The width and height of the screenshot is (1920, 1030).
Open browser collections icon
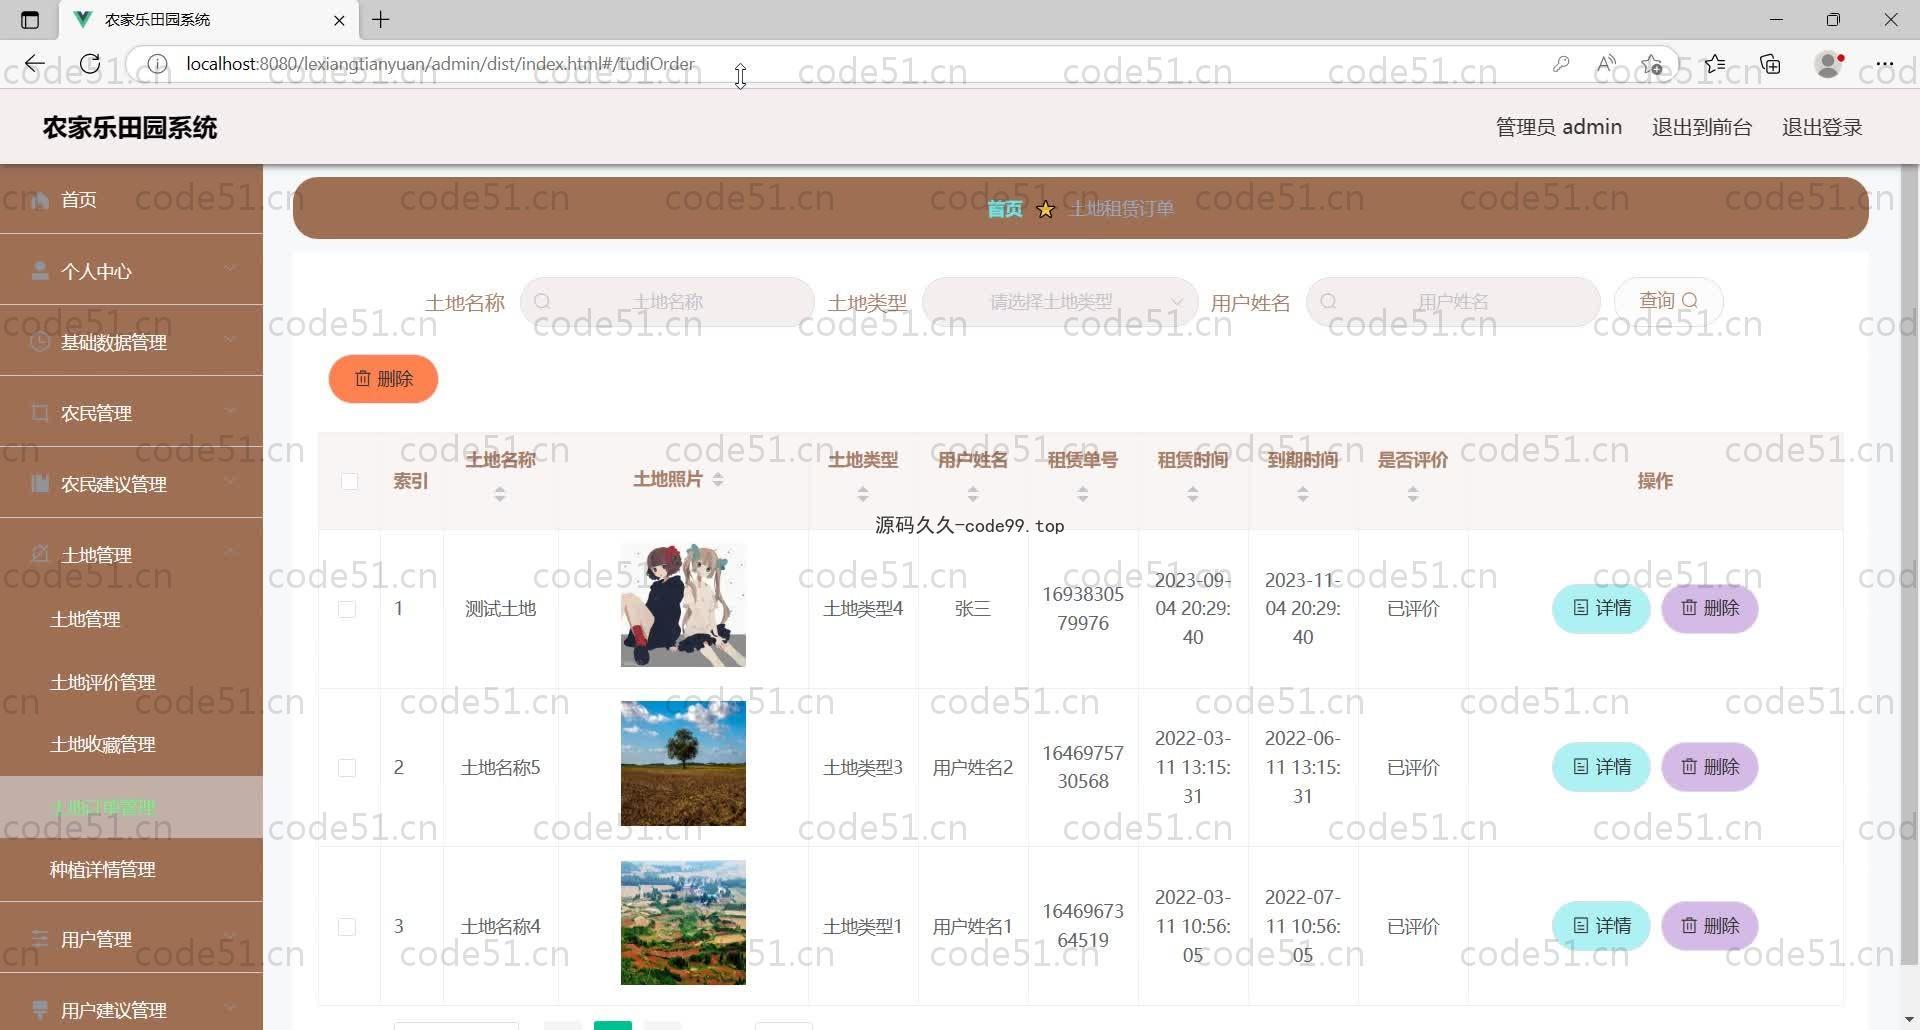click(1771, 64)
